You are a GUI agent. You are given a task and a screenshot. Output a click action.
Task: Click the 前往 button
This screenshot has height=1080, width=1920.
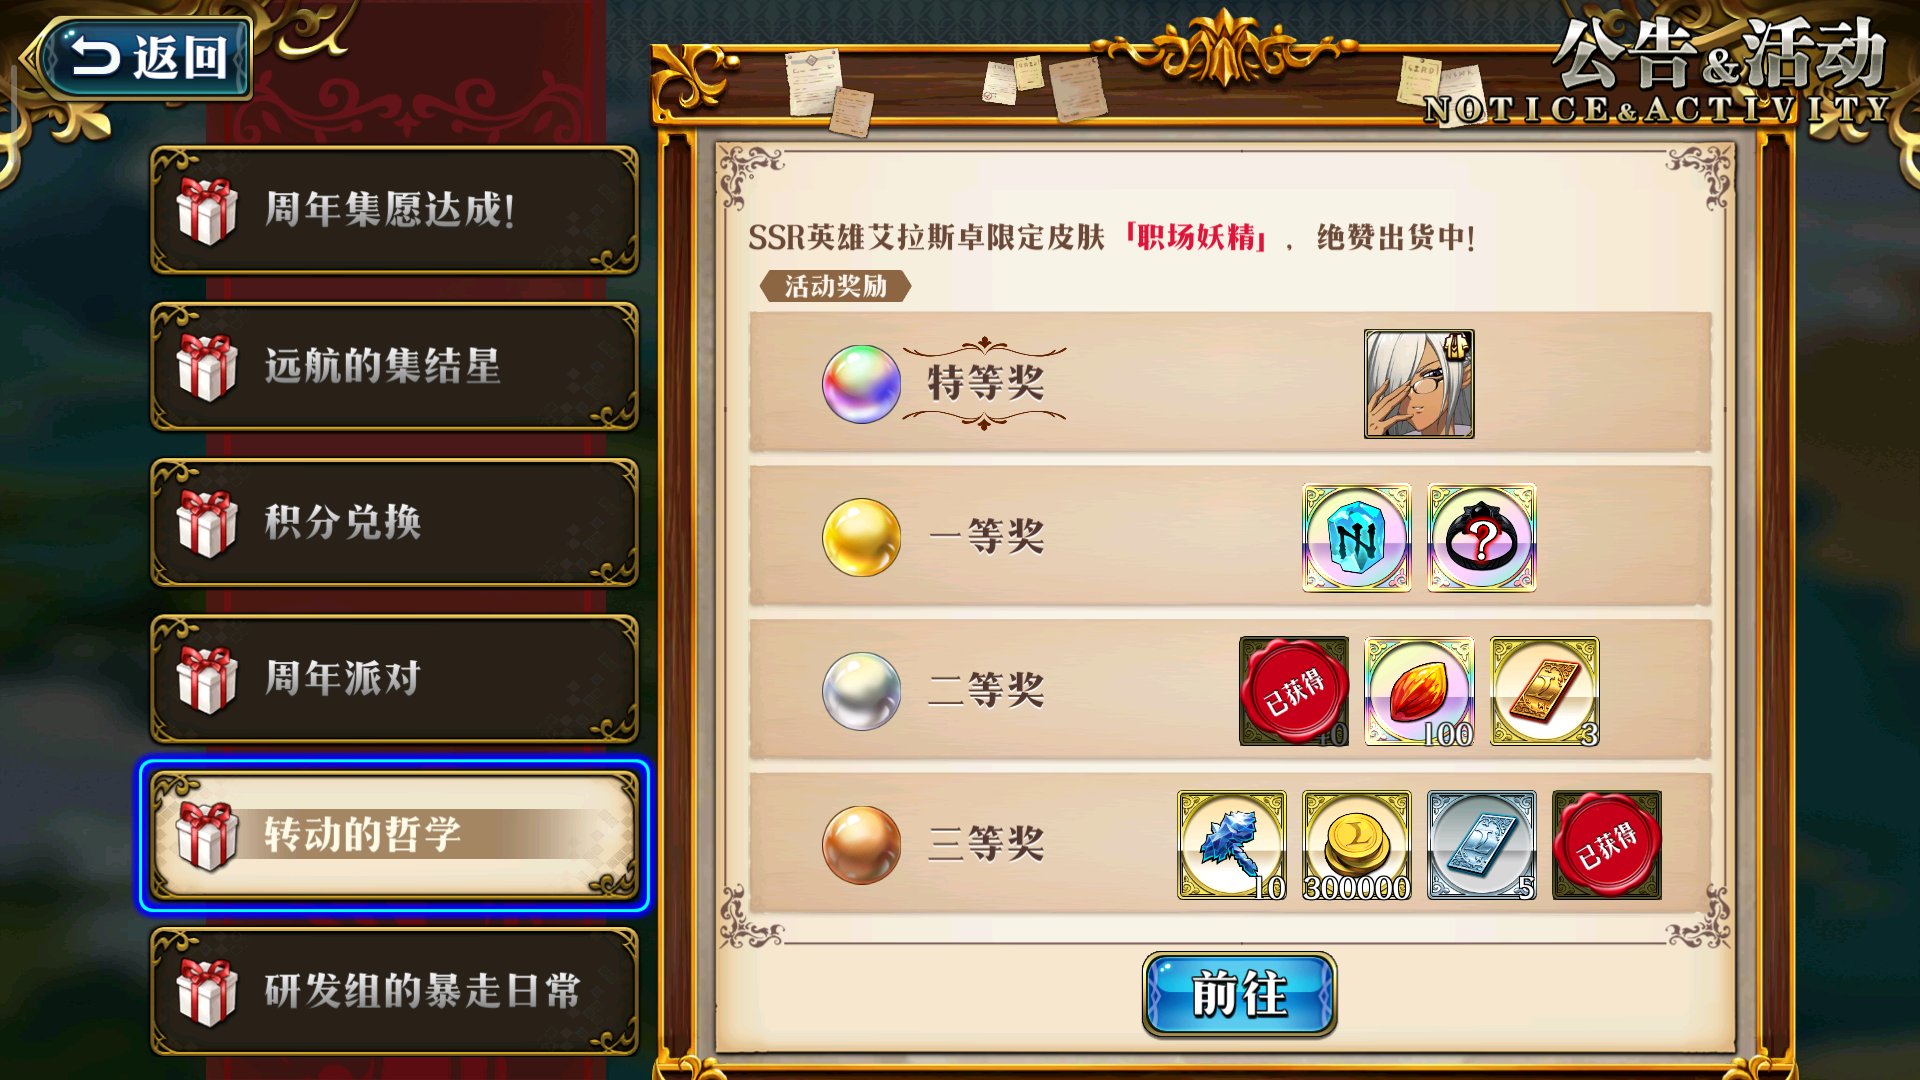click(1239, 994)
